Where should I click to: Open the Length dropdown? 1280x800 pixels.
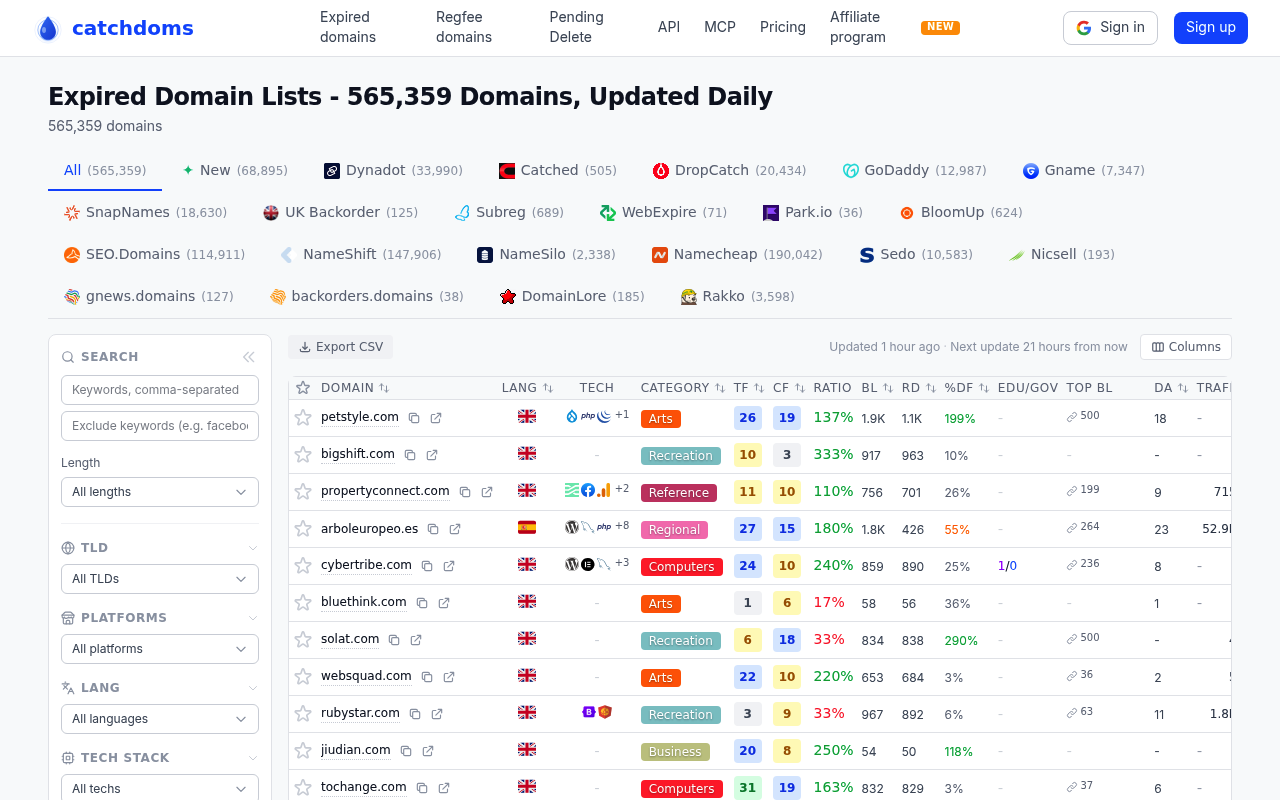pos(160,492)
